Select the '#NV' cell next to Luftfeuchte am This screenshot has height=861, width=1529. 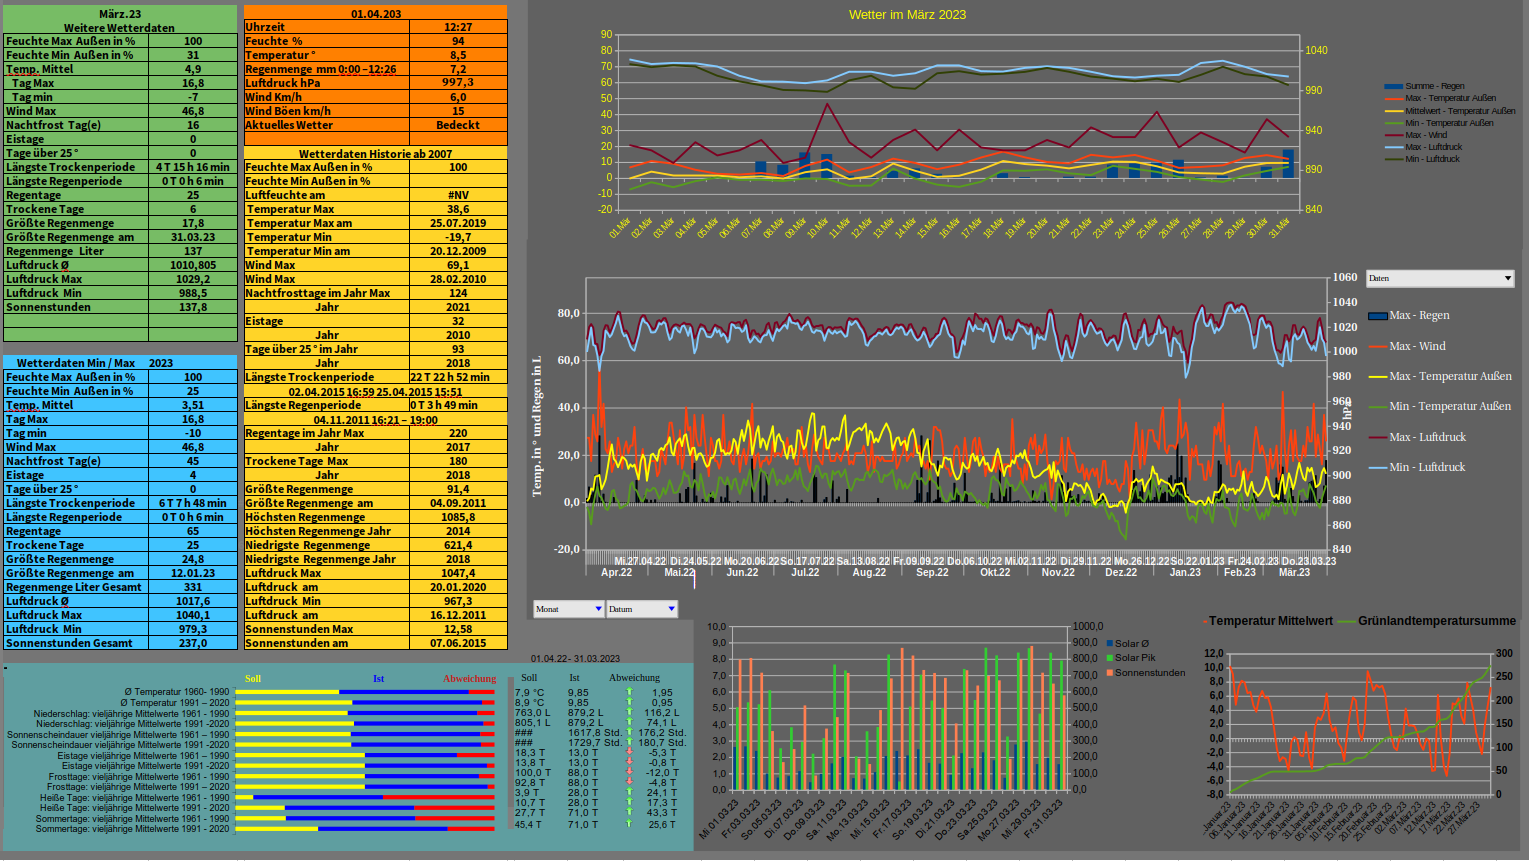pos(458,195)
